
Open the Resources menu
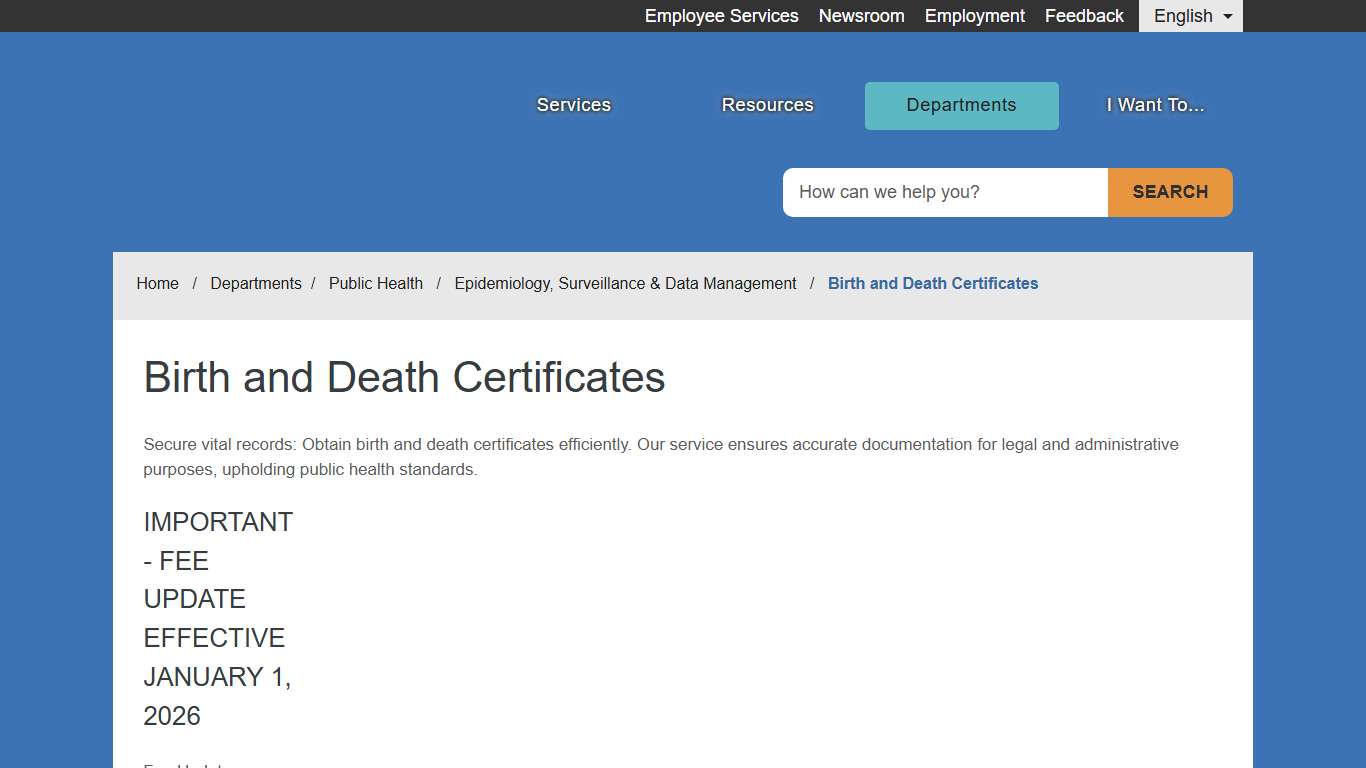click(x=767, y=104)
